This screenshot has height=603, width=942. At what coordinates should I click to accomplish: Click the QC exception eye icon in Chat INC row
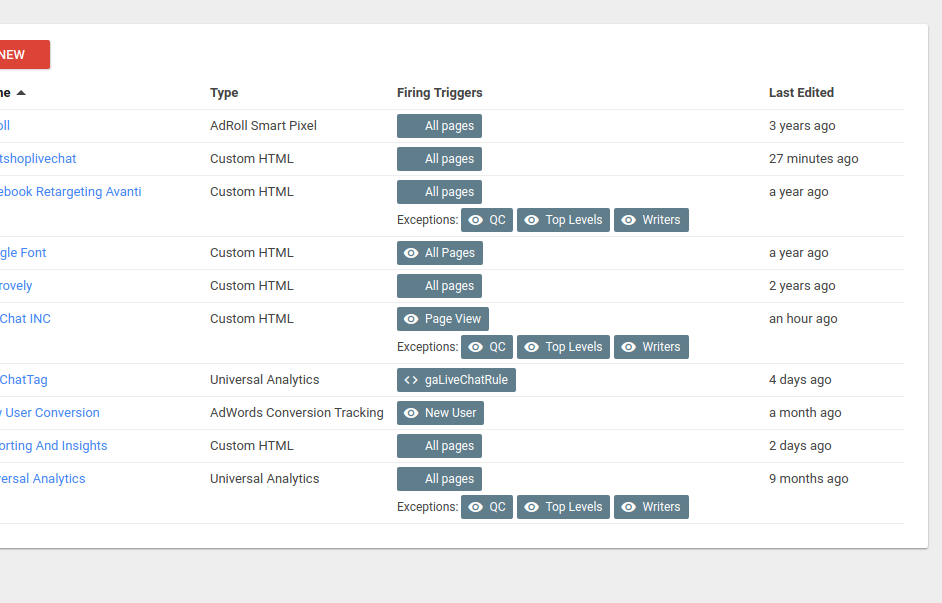tap(475, 347)
